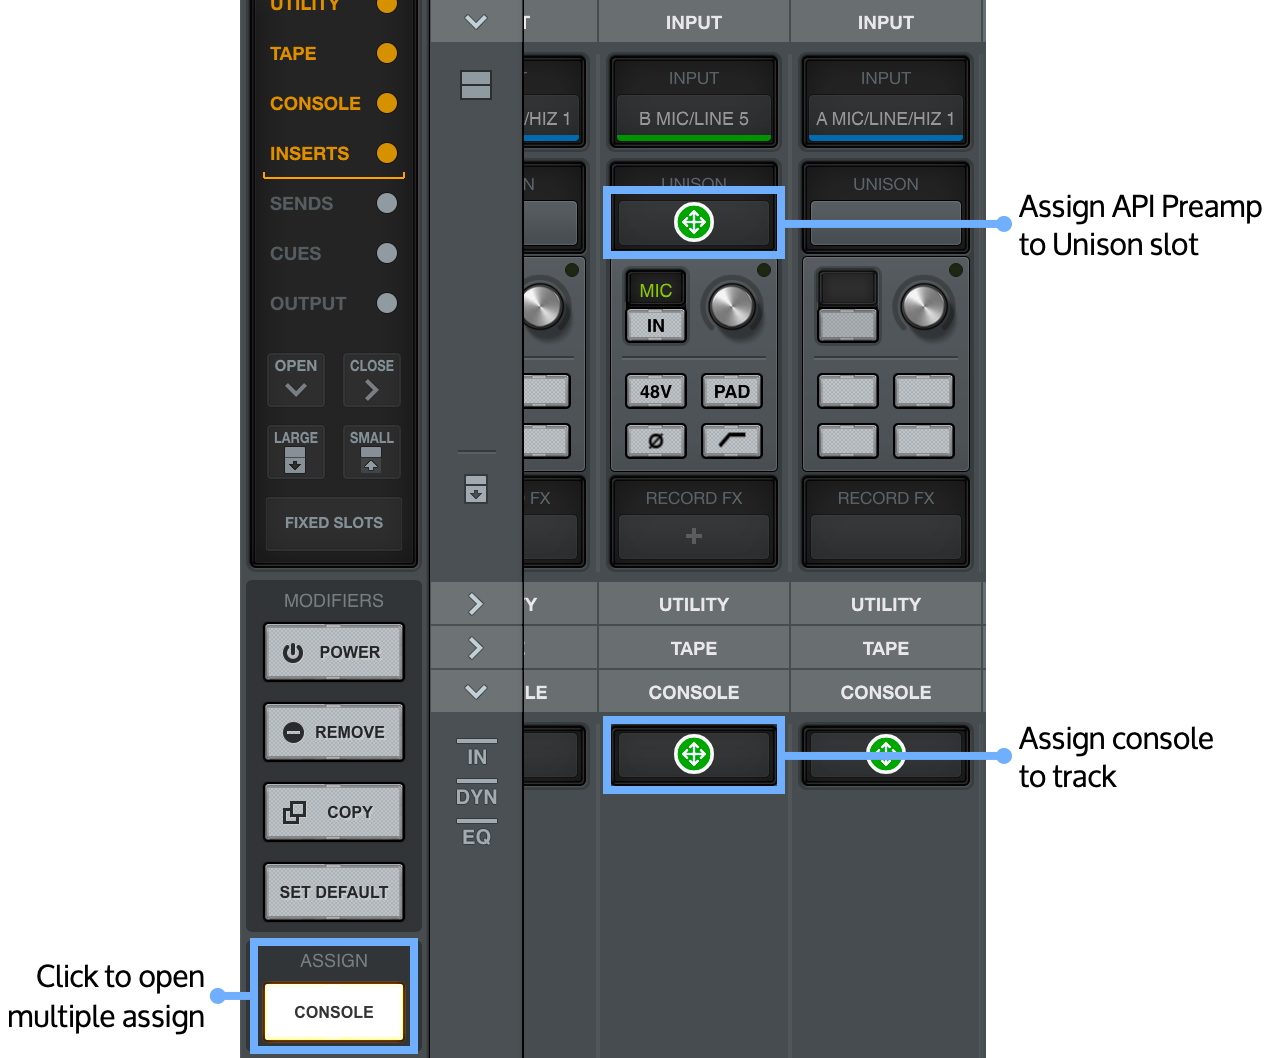The height and width of the screenshot is (1058, 1272).
Task: Adjust preamp gain knob on B MIC/LINE 5
Action: pos(732,306)
